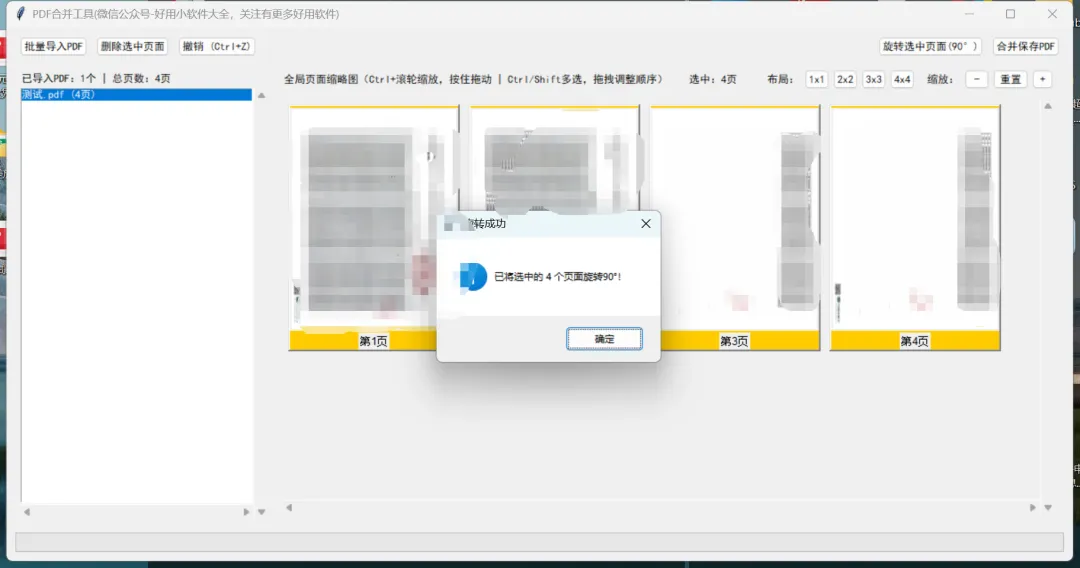Click the 删除选中页面 button
1080x568 pixels.
coord(132,46)
